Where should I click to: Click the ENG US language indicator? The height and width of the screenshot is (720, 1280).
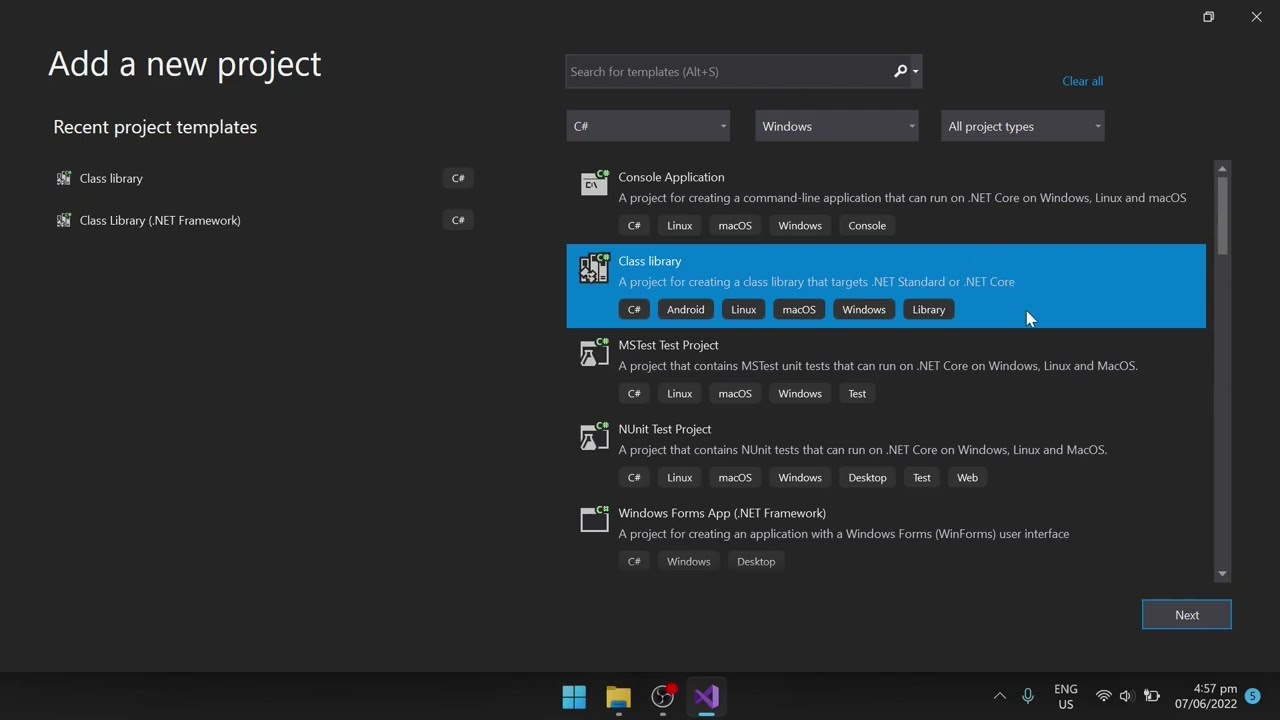(x=1065, y=696)
